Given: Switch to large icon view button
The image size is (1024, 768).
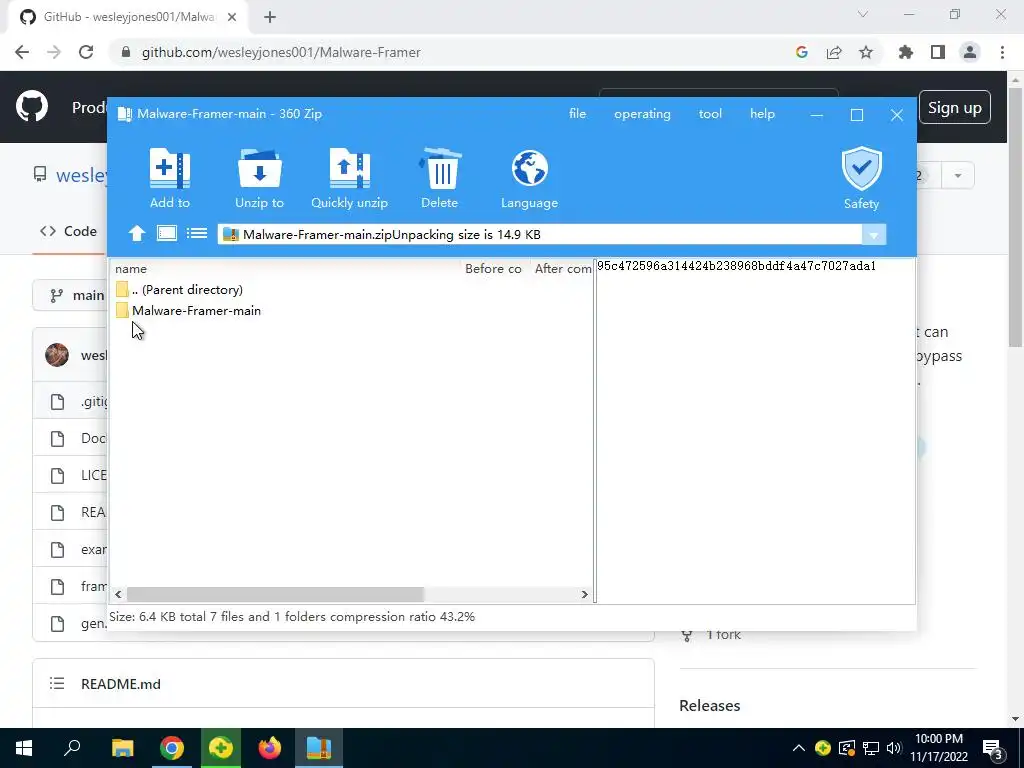Looking at the screenshot, I should coord(167,233).
